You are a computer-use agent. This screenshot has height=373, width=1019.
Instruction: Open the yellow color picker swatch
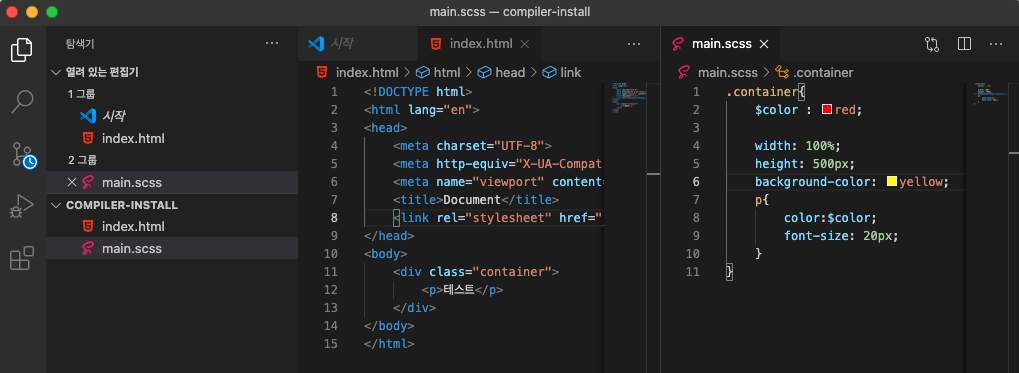point(892,181)
